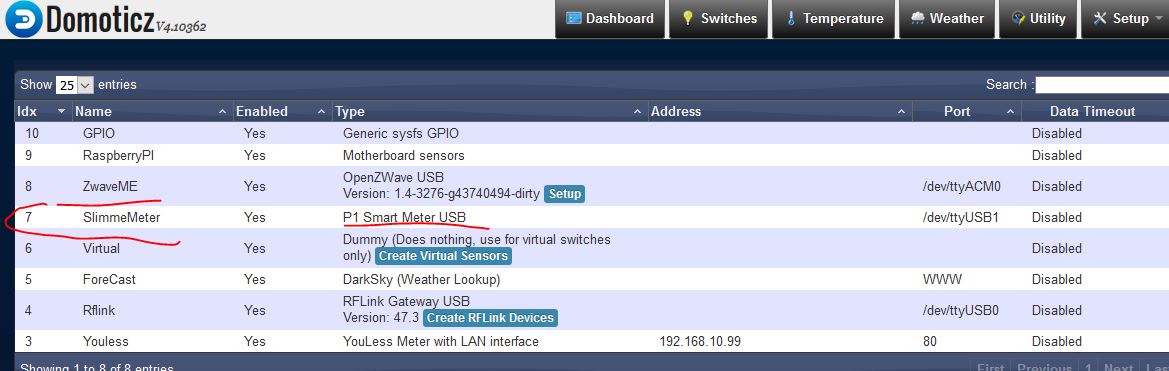
Task: Sort table by Port column
Action: (x=968, y=112)
